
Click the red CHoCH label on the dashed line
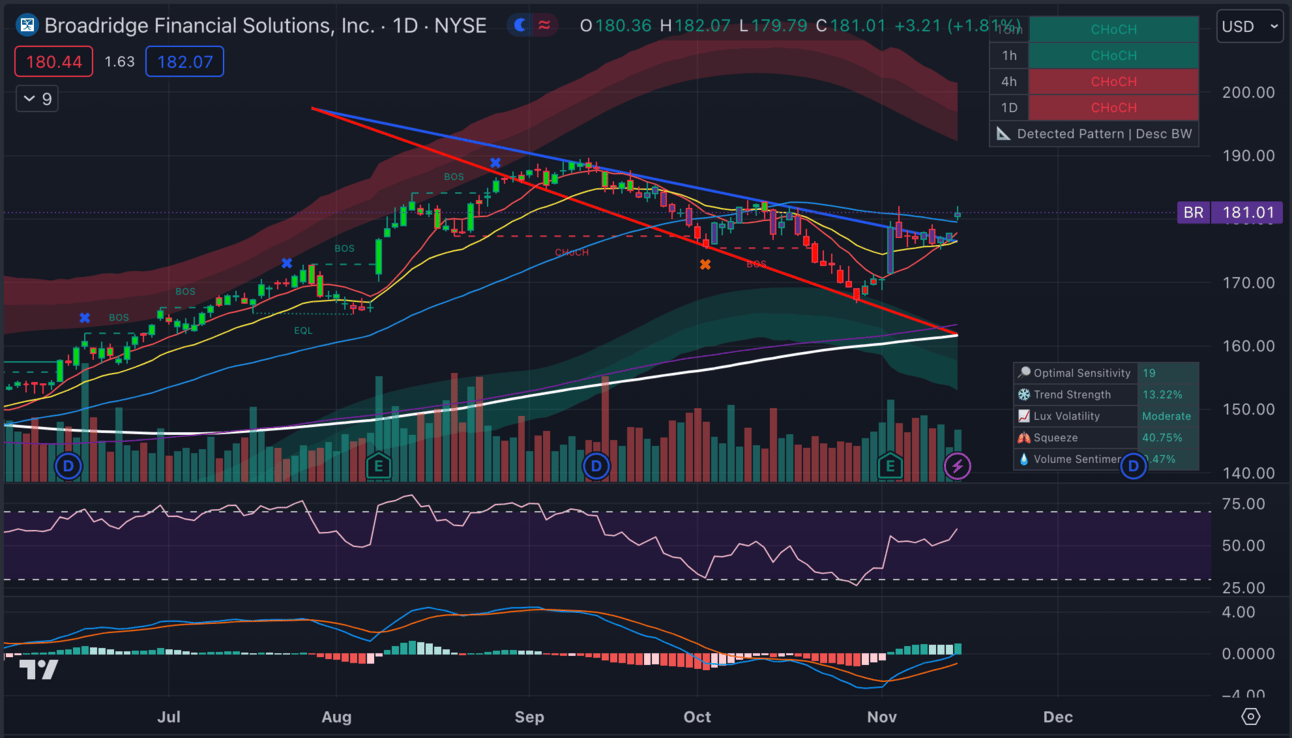[572, 252]
